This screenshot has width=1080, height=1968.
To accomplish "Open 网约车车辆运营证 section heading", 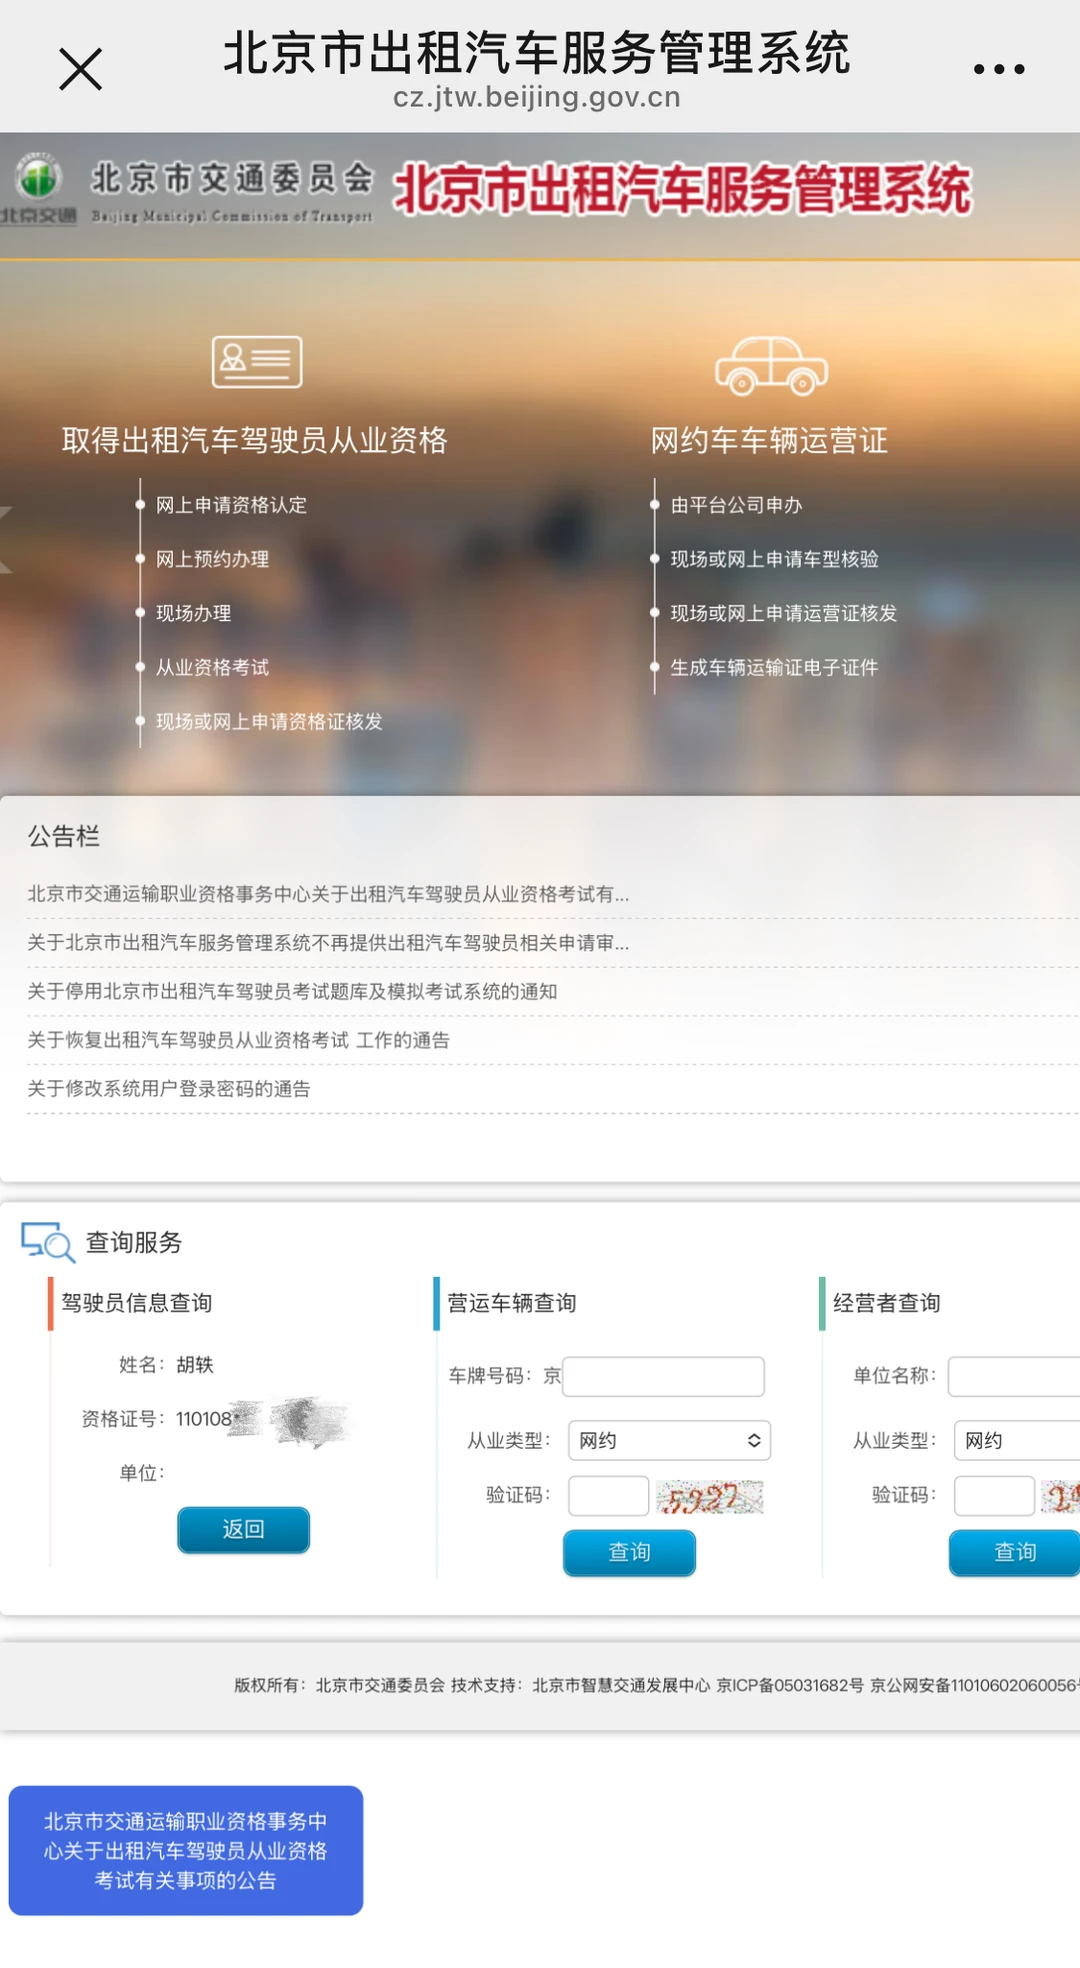I will [x=769, y=440].
